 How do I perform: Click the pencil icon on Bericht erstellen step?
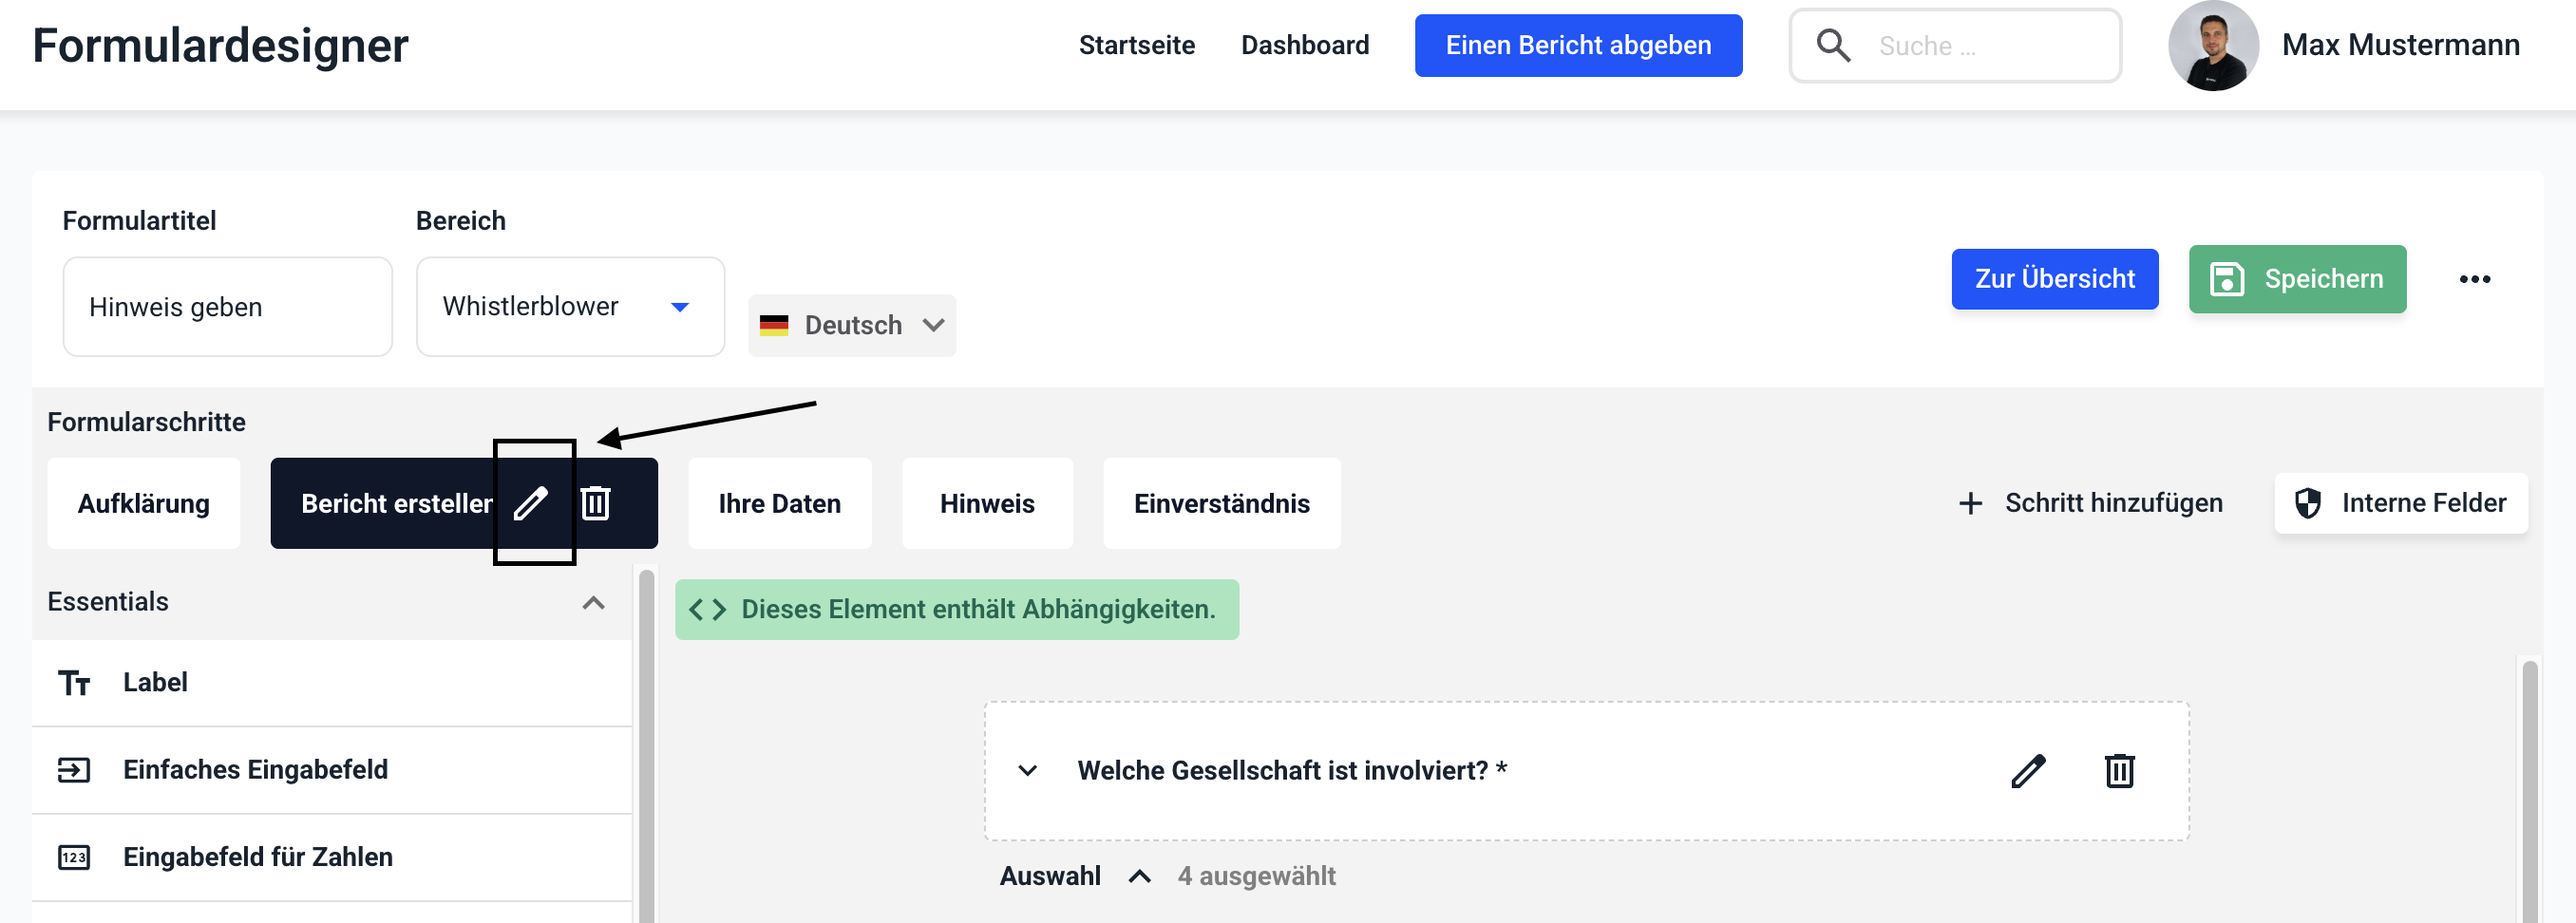(x=531, y=503)
